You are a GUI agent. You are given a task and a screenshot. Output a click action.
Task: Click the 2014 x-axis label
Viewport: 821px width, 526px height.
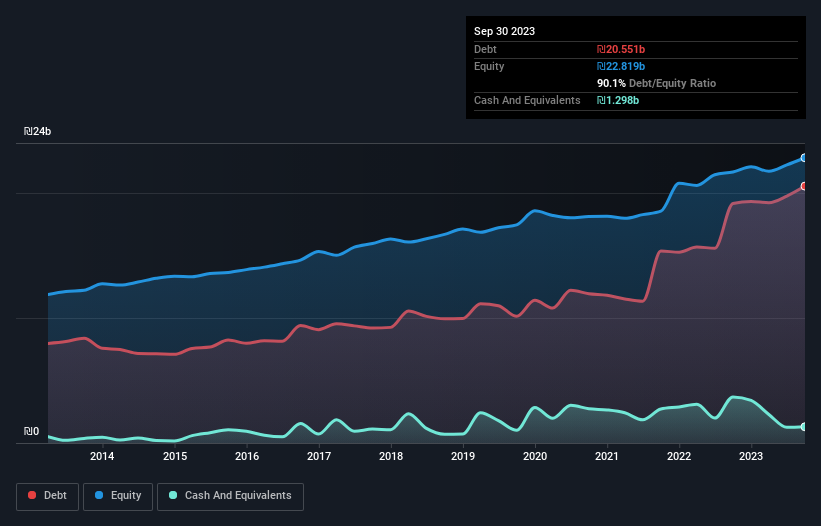click(x=102, y=456)
